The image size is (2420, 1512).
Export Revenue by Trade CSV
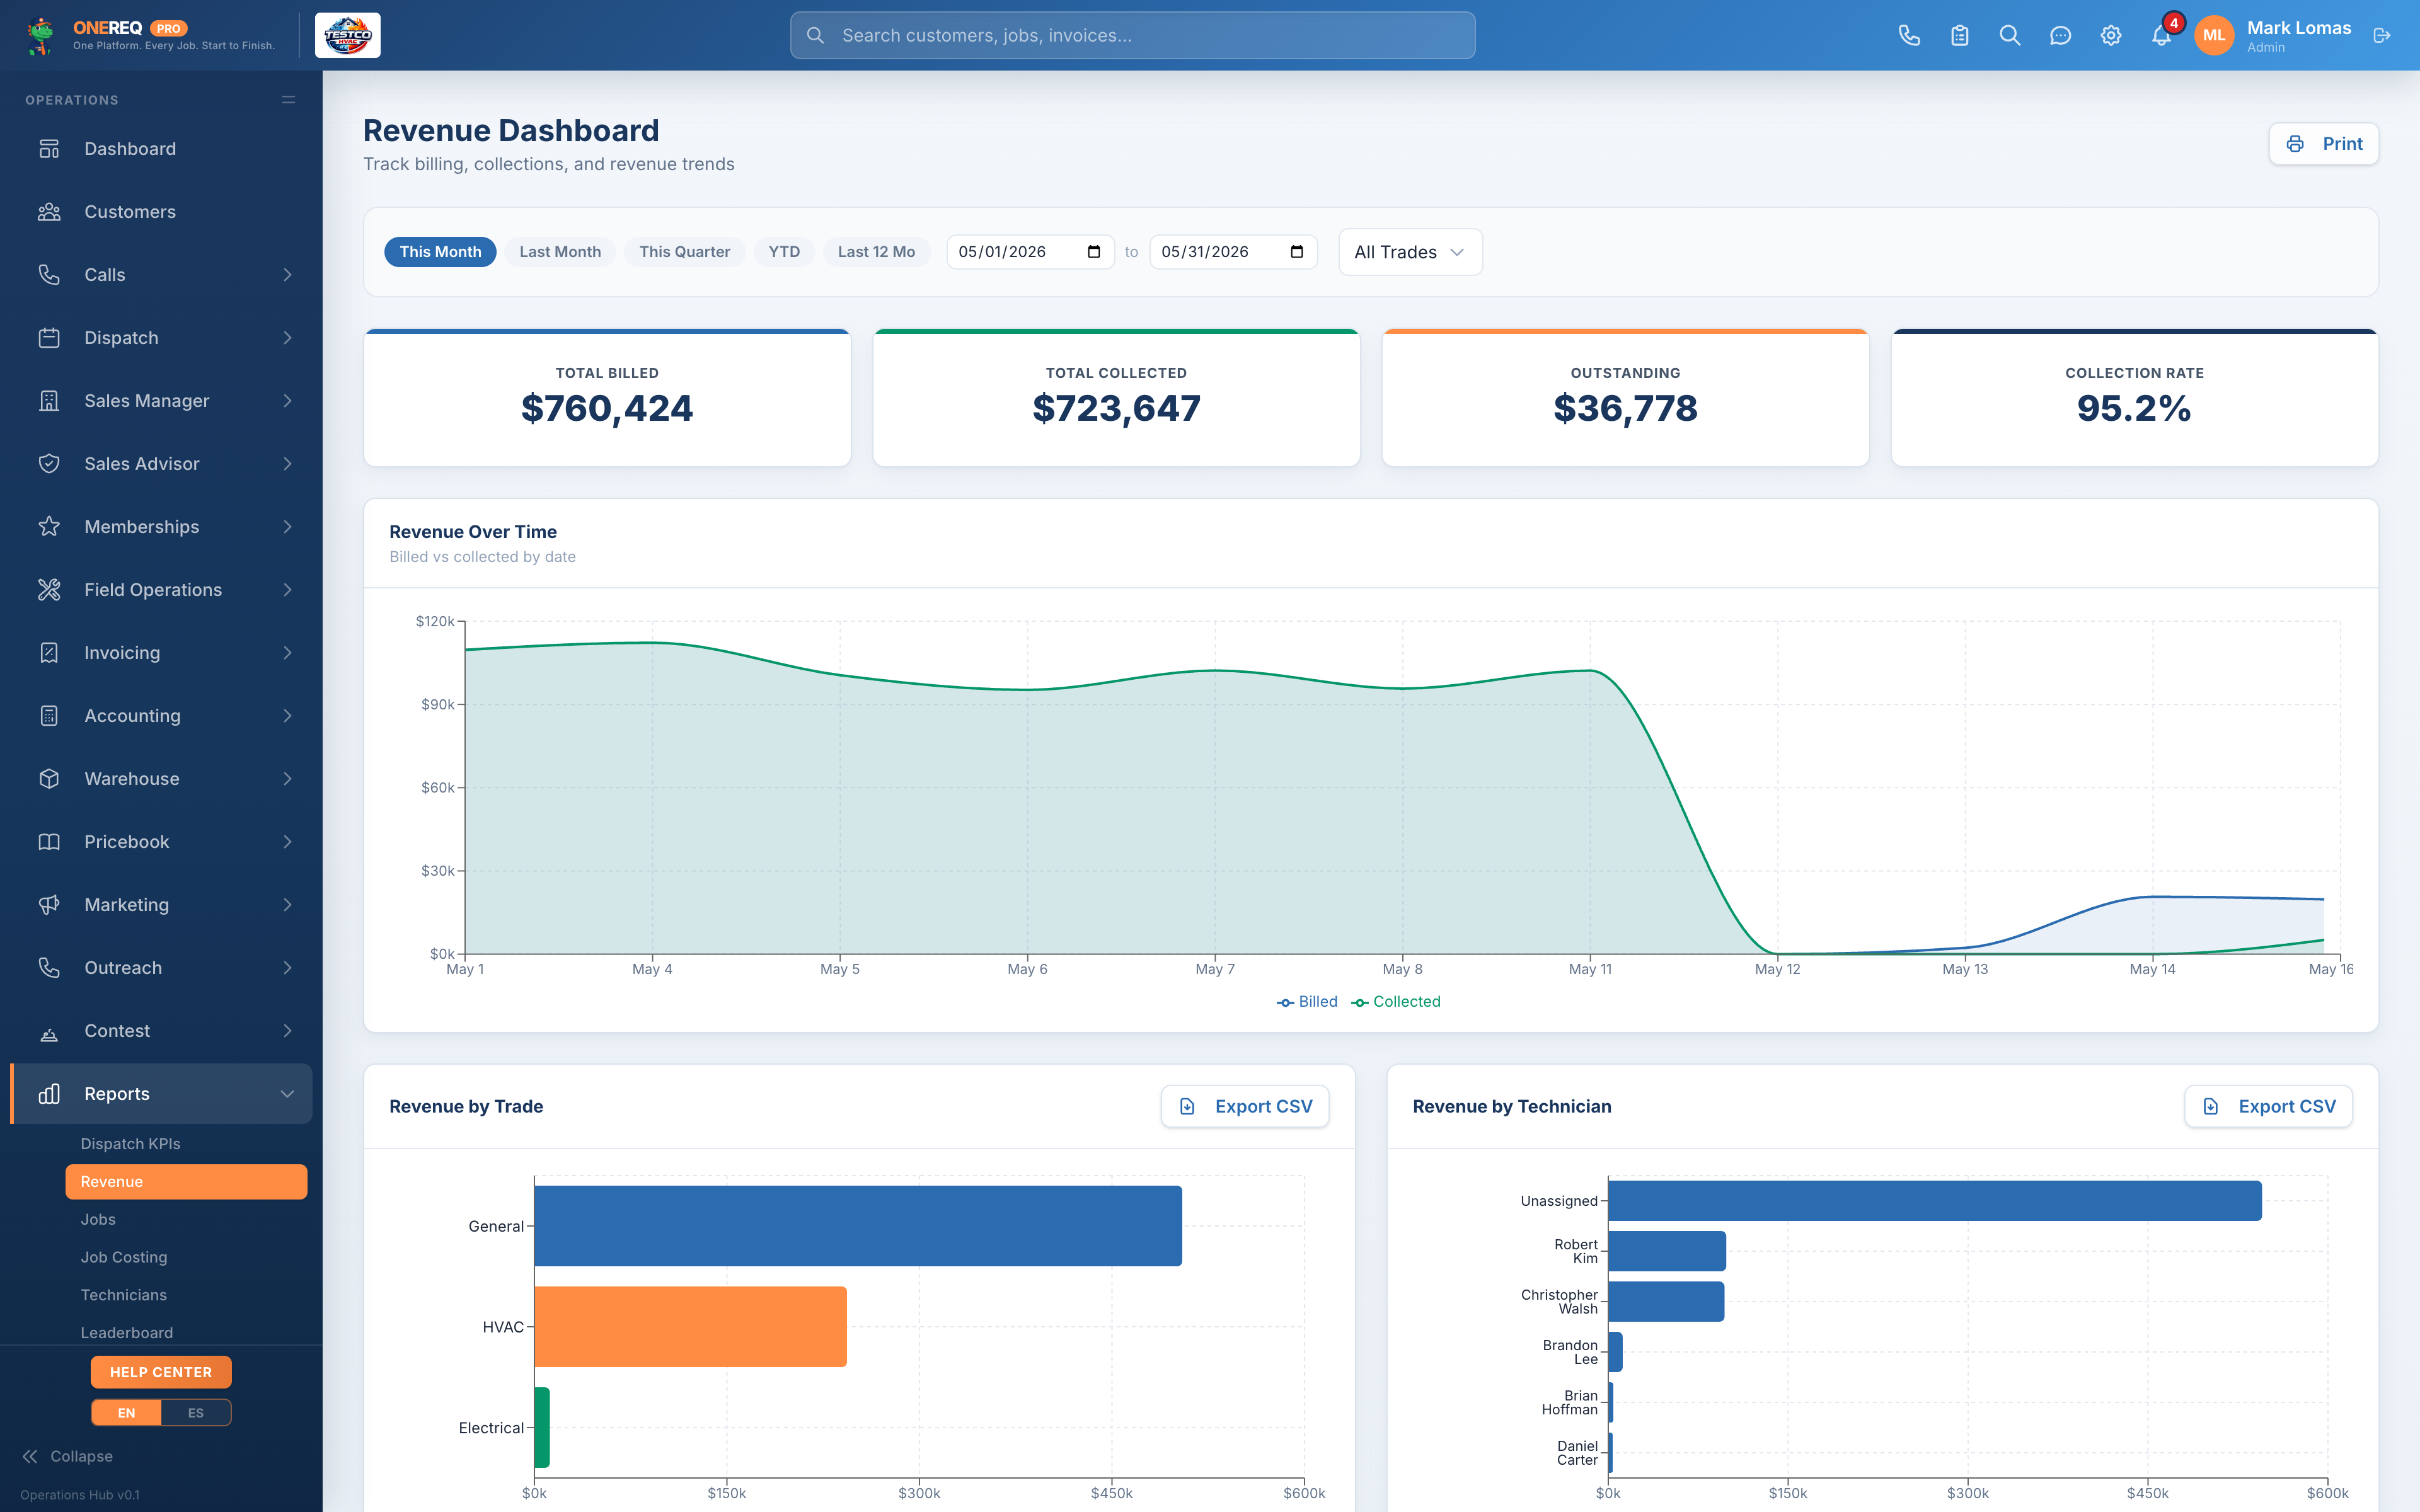(x=1245, y=1107)
